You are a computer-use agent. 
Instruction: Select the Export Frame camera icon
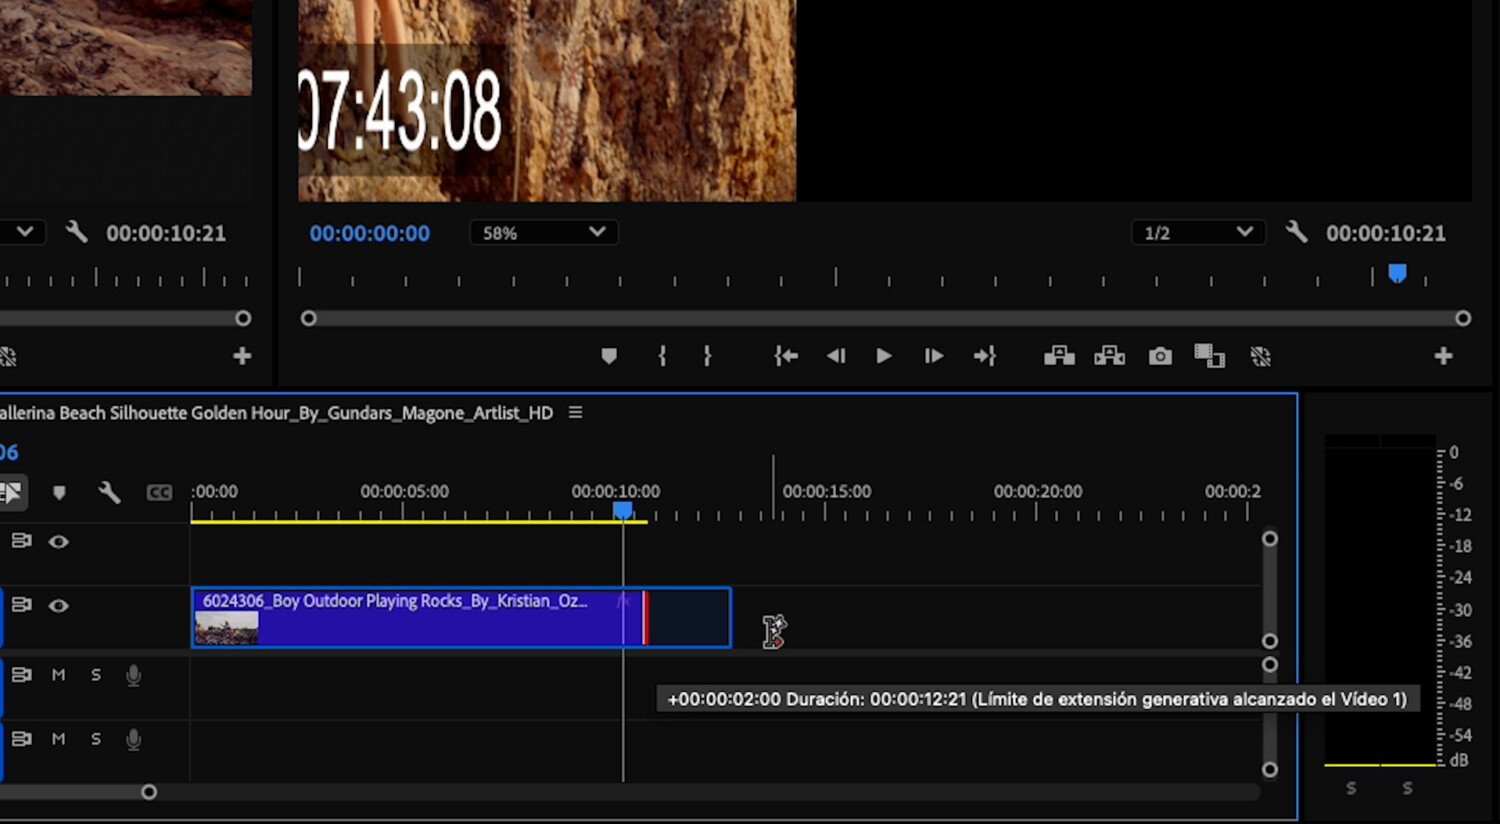point(1159,355)
